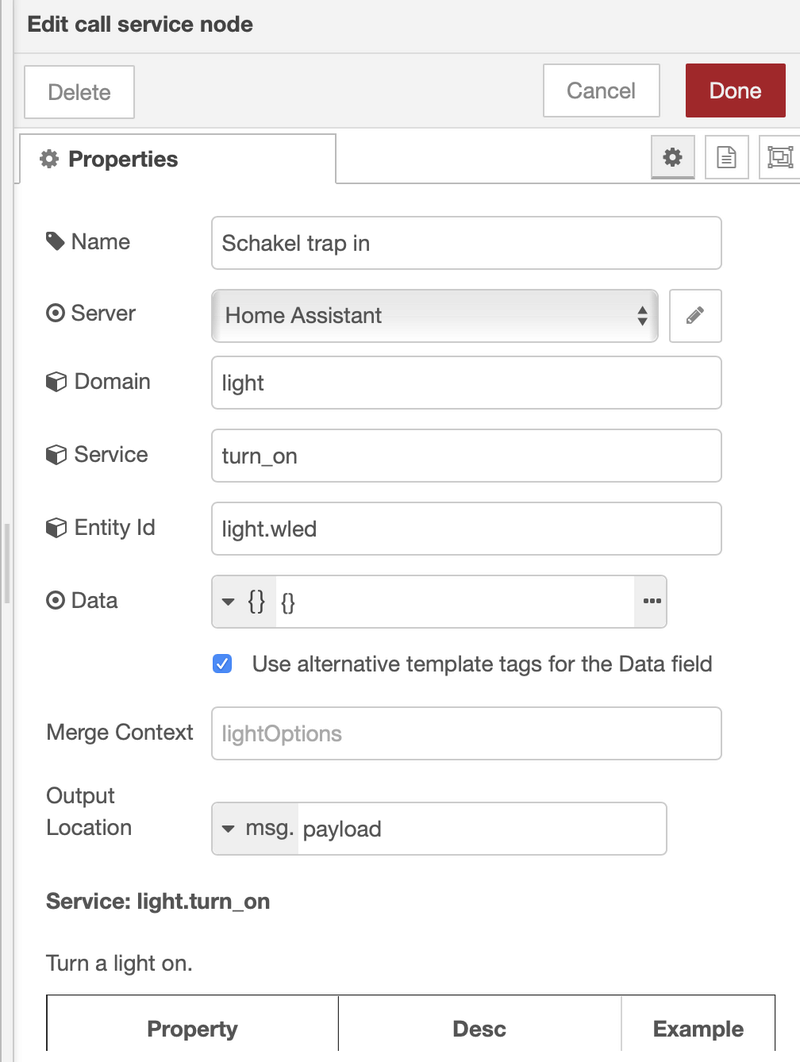Edit the Output Location payload field
The height and width of the screenshot is (1062, 800).
(x=480, y=829)
